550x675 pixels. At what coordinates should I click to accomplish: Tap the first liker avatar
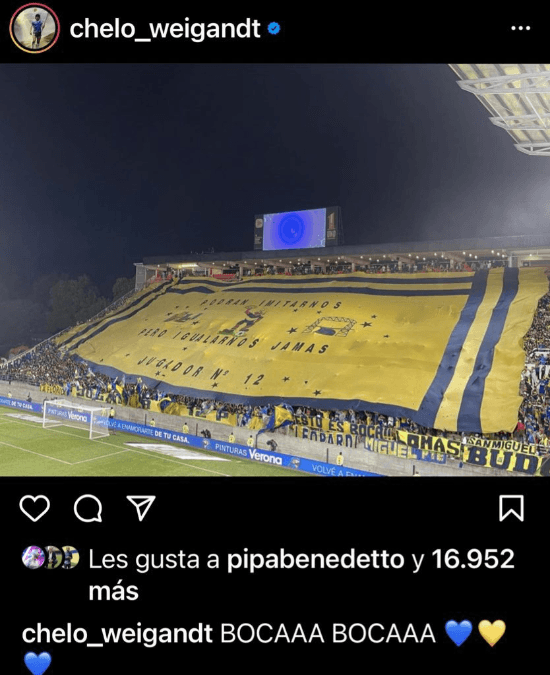click(33, 557)
